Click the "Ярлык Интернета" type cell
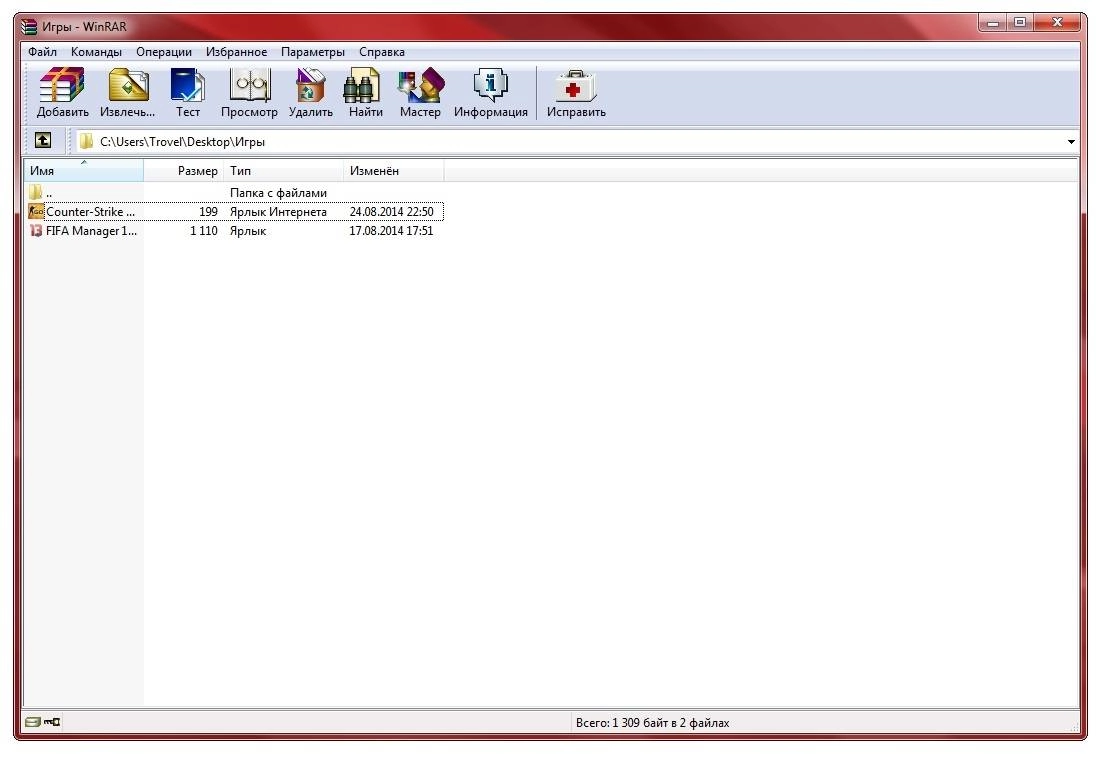Viewport: 1105px width, 760px height. [x=278, y=212]
